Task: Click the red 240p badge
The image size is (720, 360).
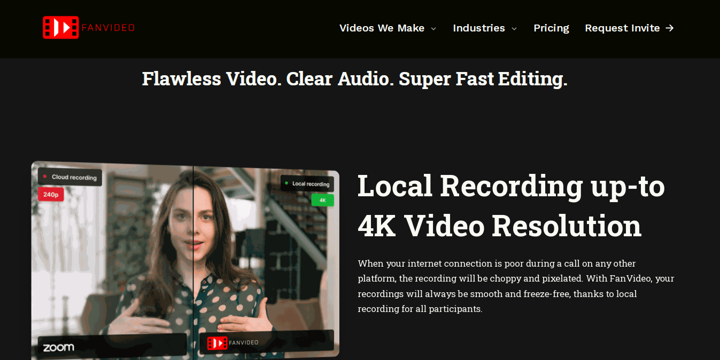Action: pos(51,194)
